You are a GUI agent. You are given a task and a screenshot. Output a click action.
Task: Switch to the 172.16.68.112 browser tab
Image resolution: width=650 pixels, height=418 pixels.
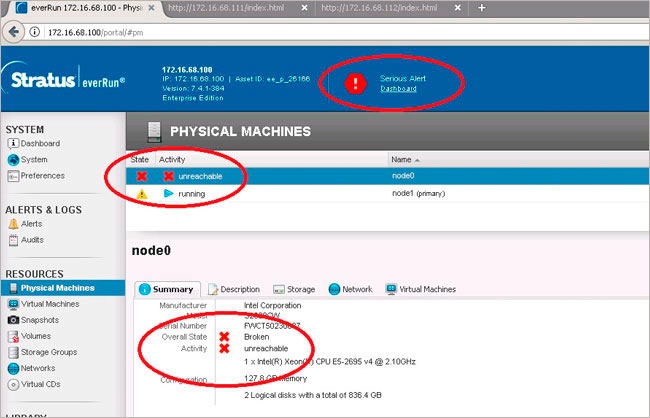pyautogui.click(x=379, y=8)
